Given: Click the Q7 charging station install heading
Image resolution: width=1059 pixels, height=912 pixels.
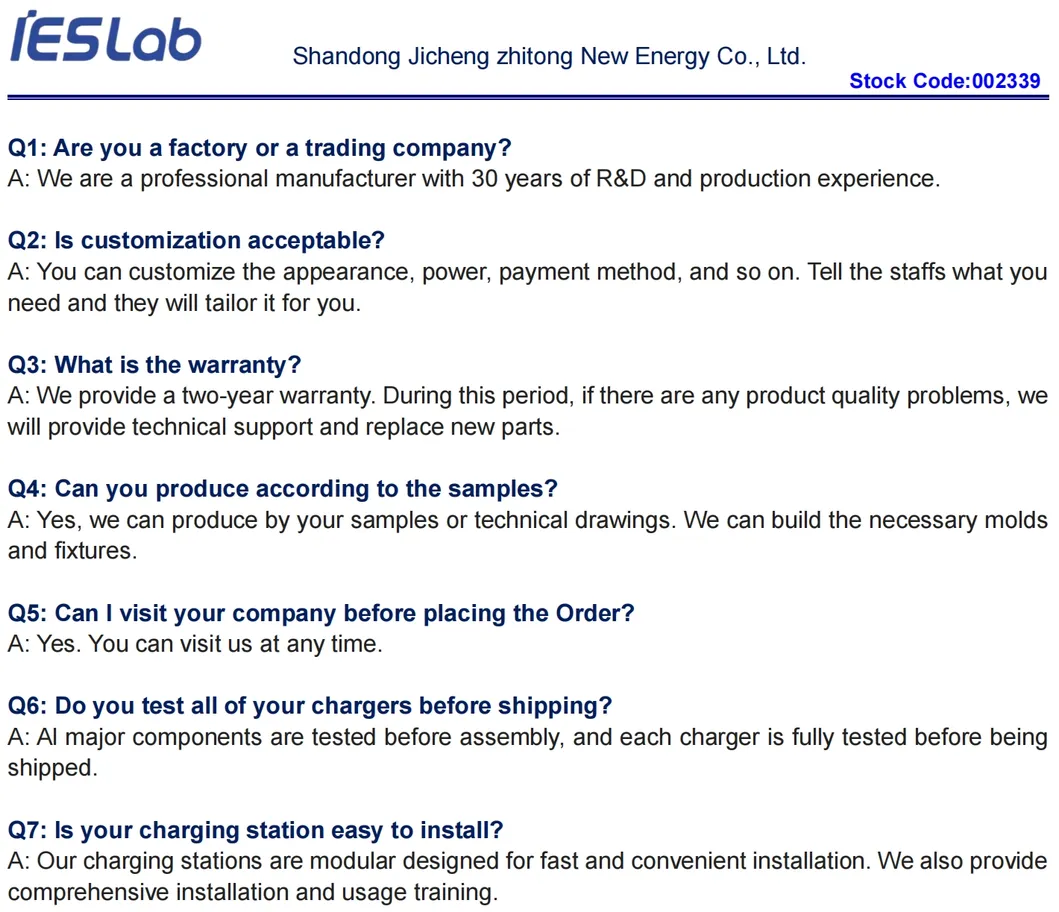Looking at the screenshot, I should [x=255, y=830].
